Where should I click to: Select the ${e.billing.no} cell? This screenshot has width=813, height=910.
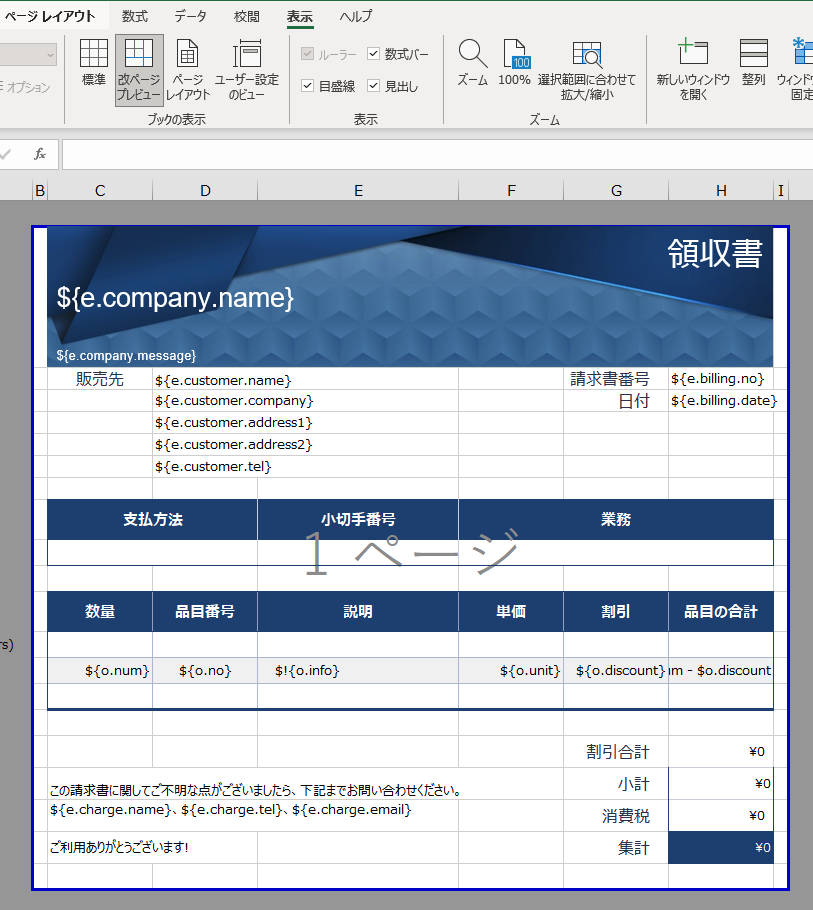tap(721, 379)
